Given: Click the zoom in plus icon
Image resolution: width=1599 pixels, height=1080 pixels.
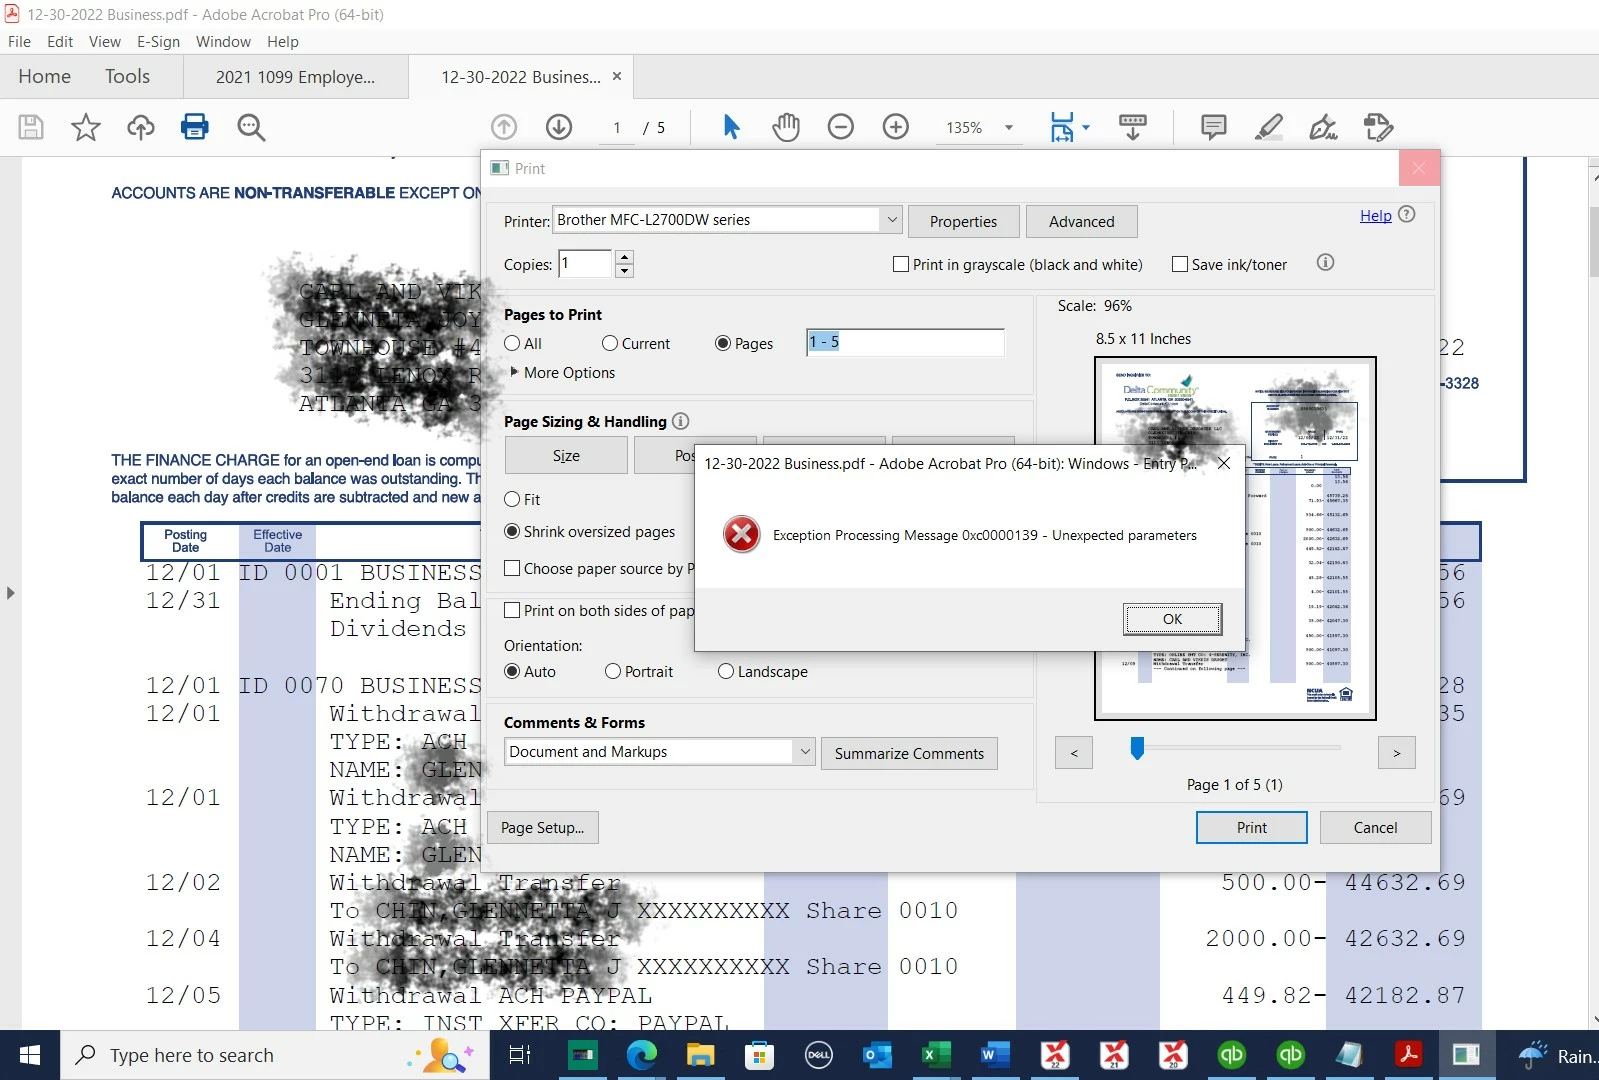Looking at the screenshot, I should 896,127.
